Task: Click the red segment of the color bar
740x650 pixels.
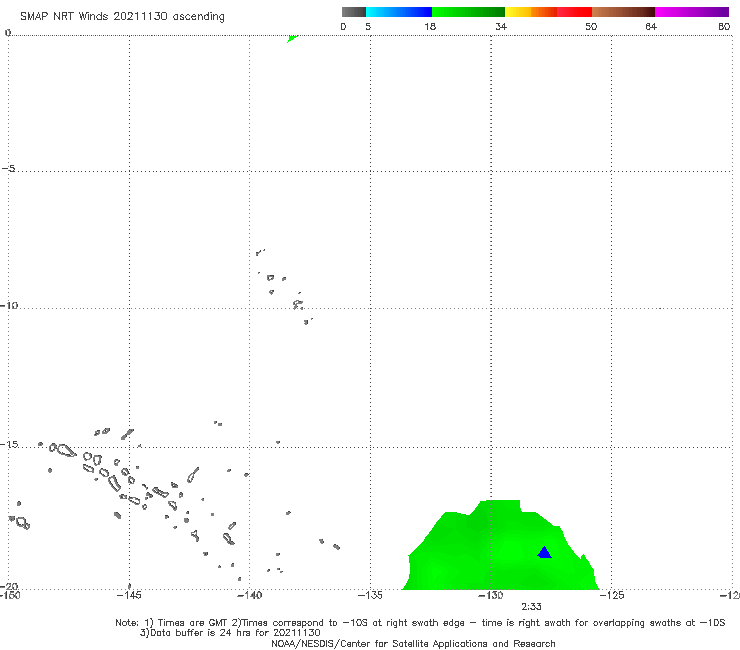Action: tap(574, 12)
